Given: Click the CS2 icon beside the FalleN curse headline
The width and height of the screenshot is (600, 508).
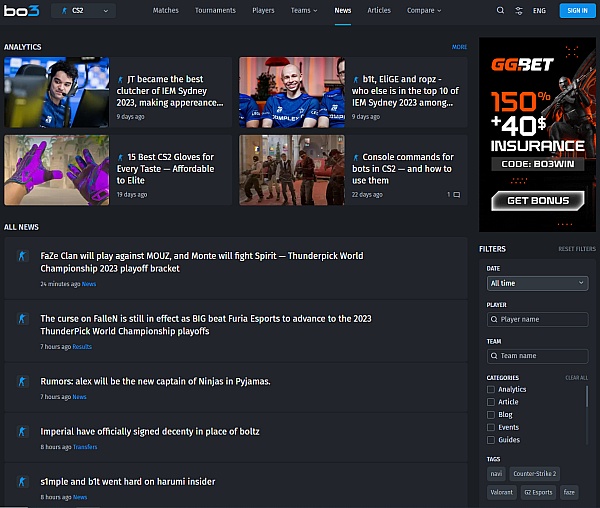Looking at the screenshot, I should pyautogui.click(x=22, y=319).
